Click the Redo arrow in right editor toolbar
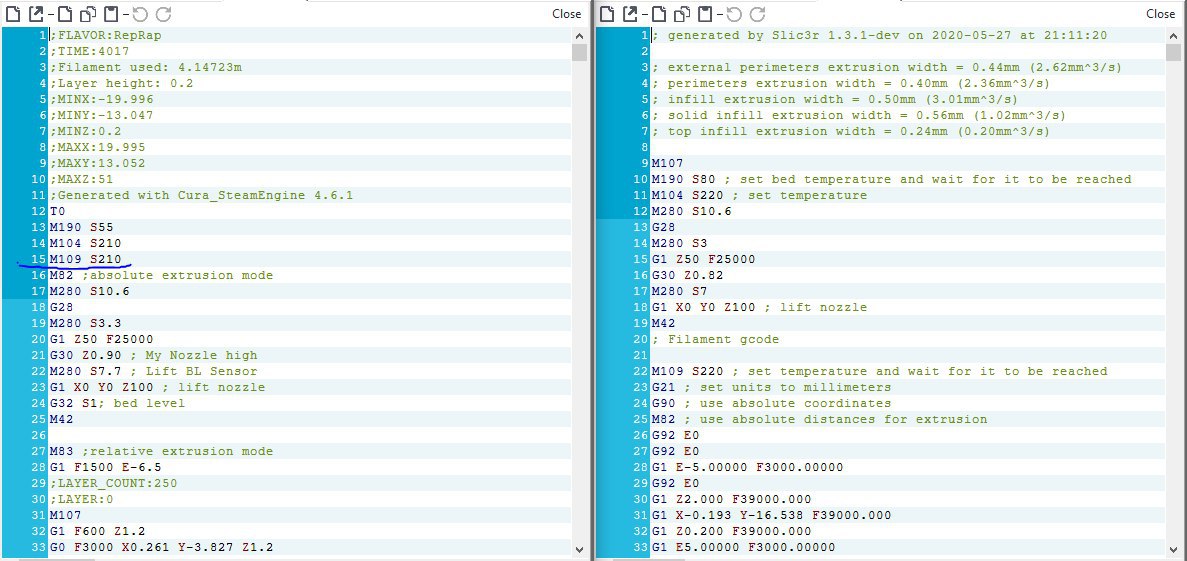 click(x=757, y=14)
